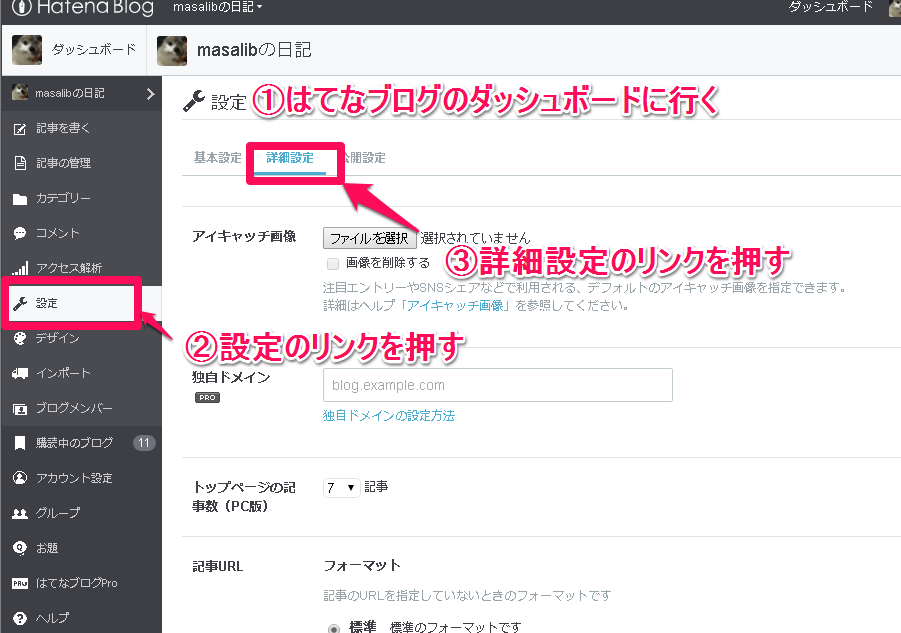Click the document icon for 記事の管理
This screenshot has height=633, width=901.
20,163
